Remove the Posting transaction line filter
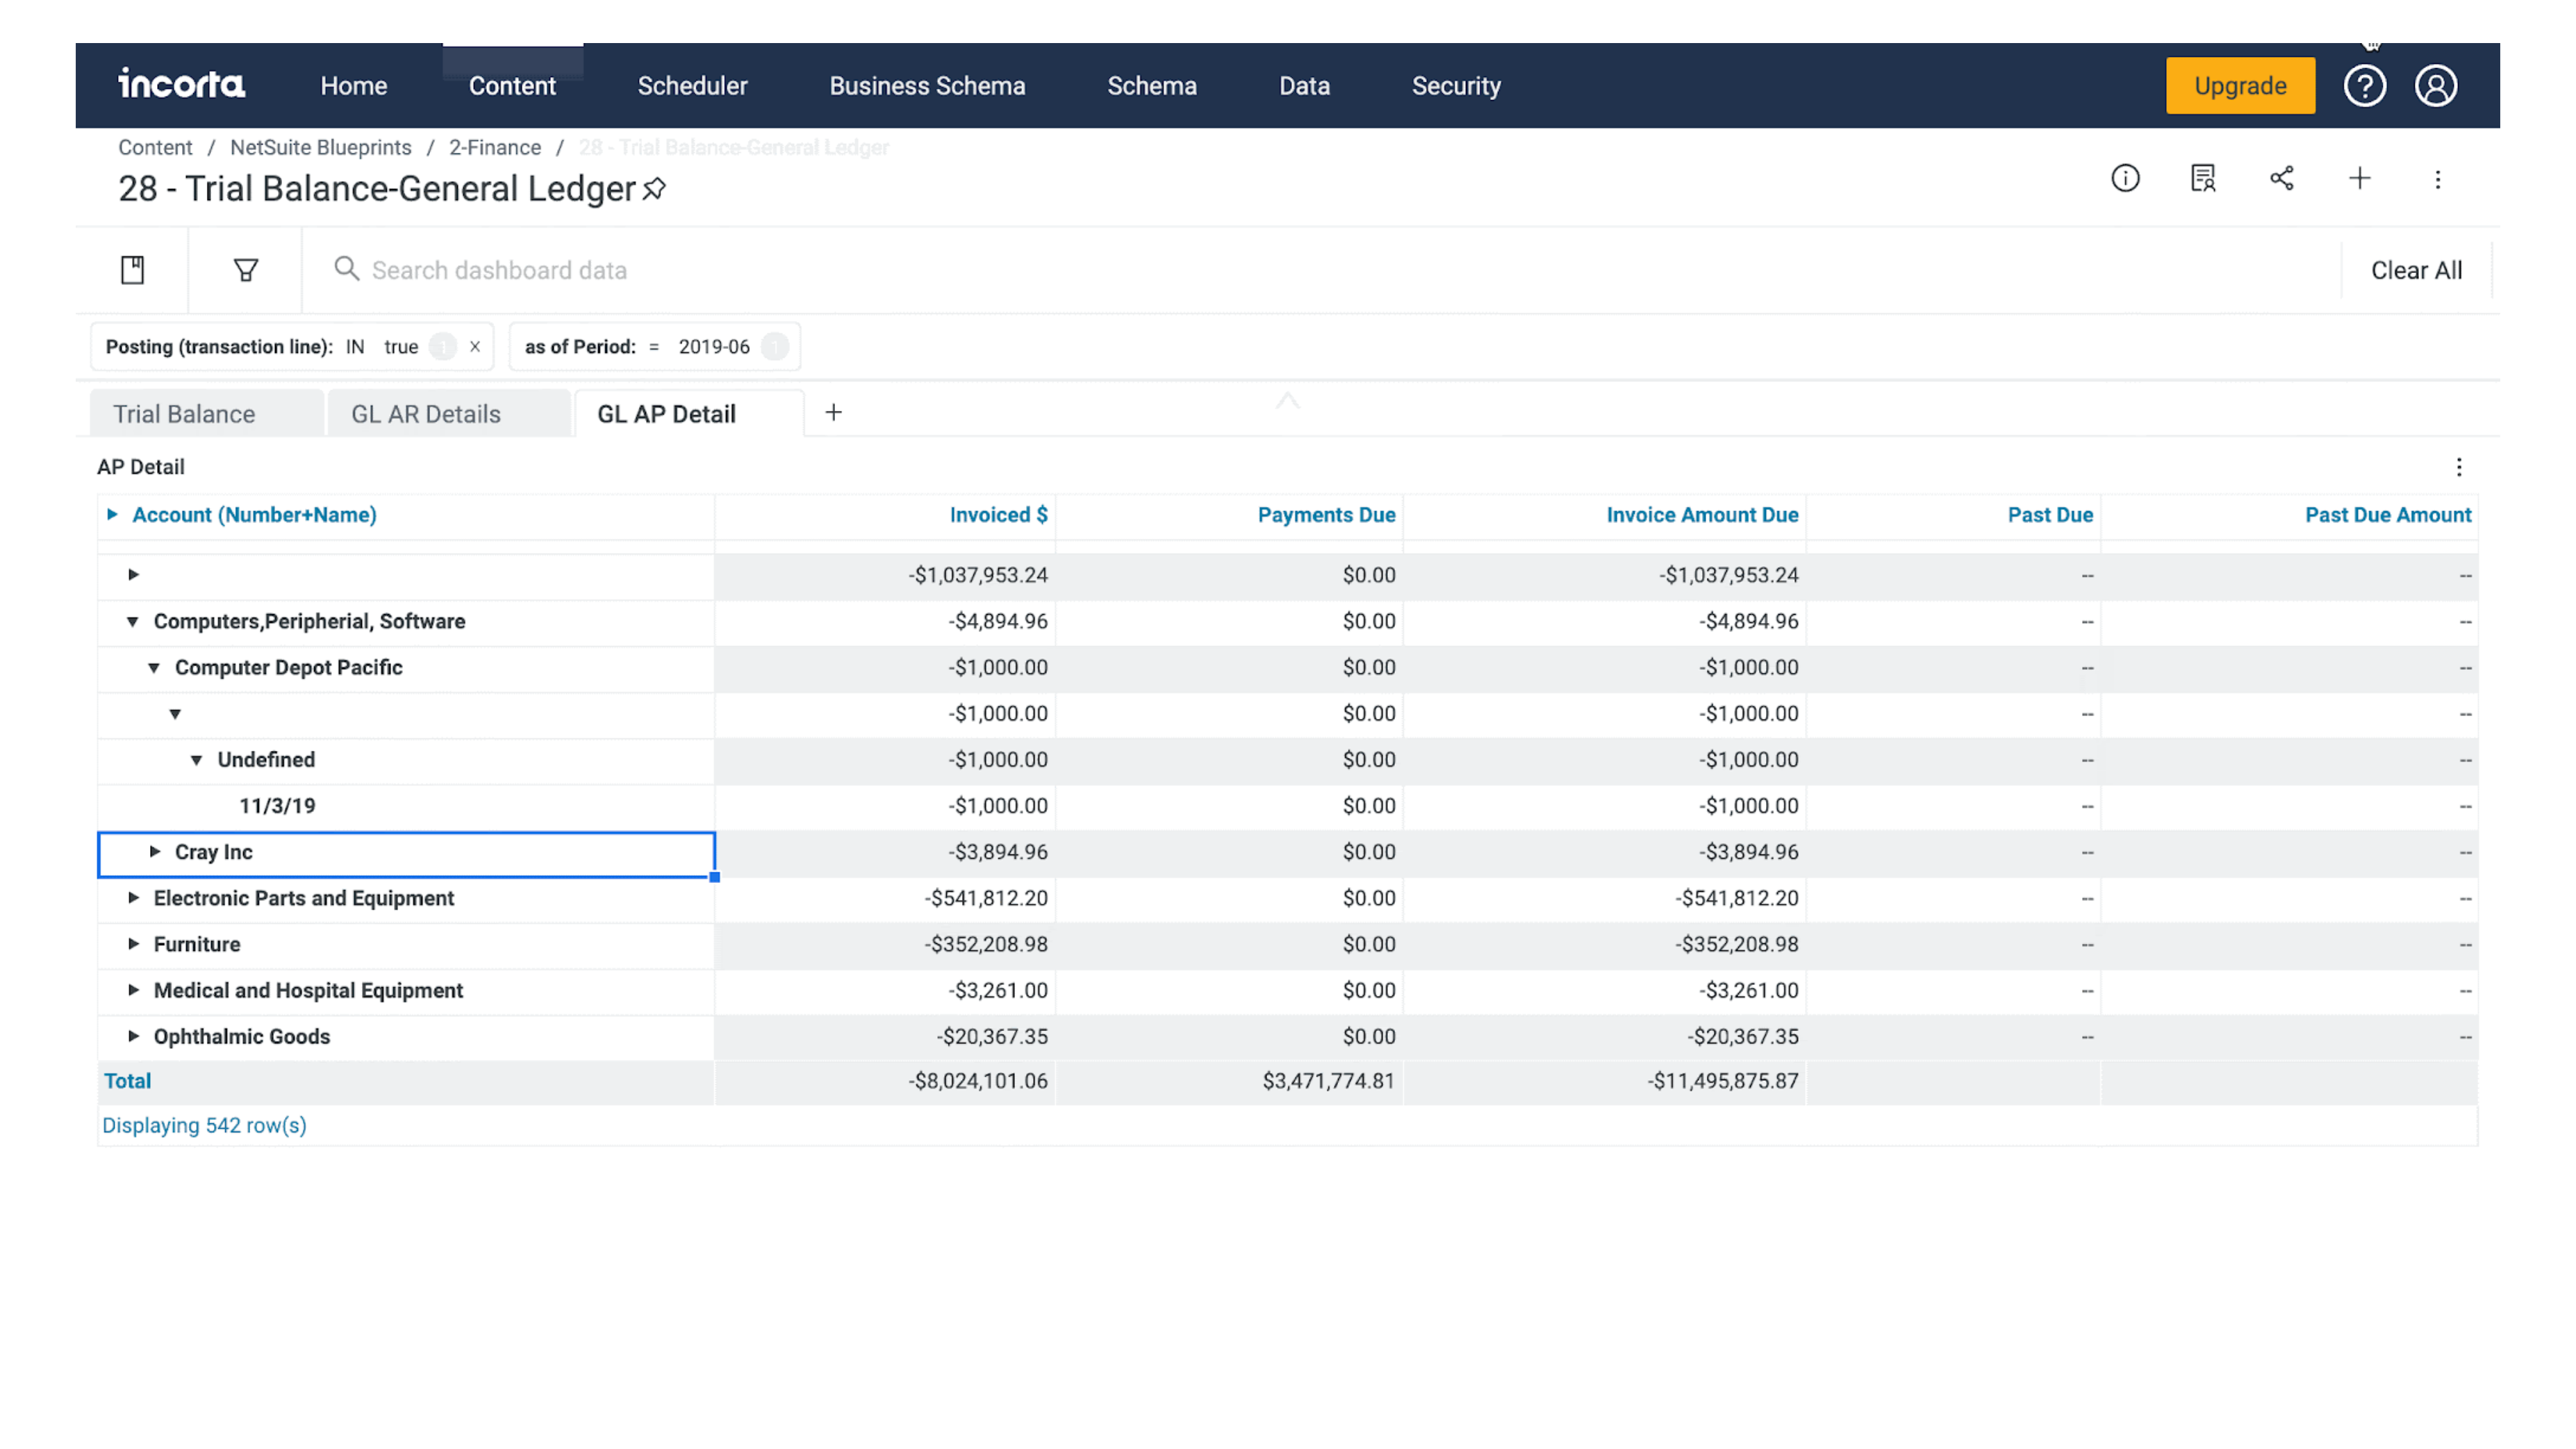Viewport: 2576px width, 1449px height. 475,346
